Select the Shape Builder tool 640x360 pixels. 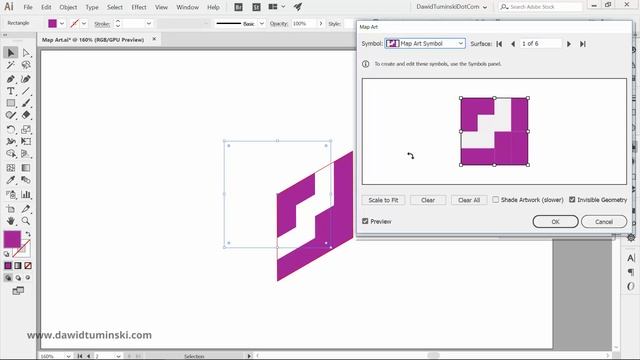click(x=11, y=154)
